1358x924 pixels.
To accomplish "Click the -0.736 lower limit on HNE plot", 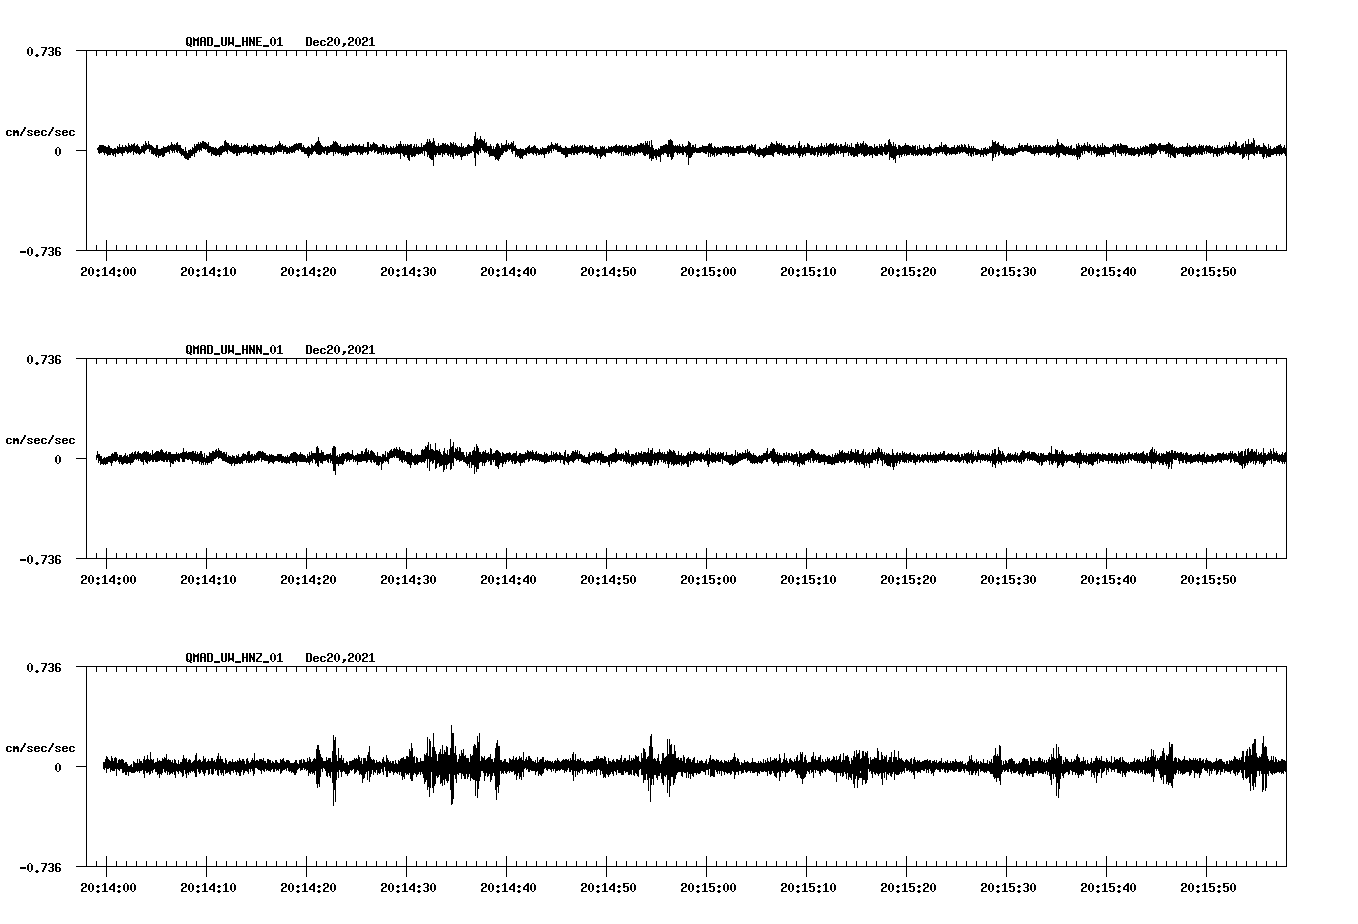I will point(40,251).
